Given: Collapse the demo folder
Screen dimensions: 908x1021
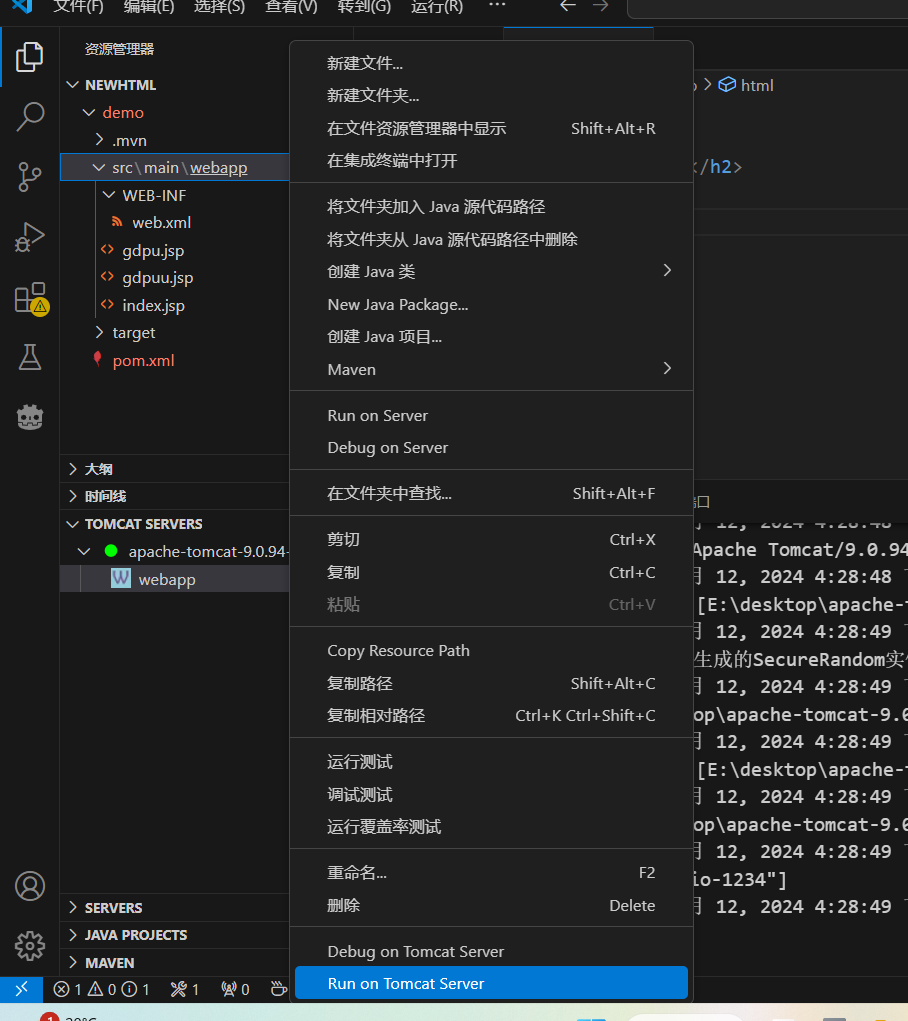Looking at the screenshot, I should [89, 113].
